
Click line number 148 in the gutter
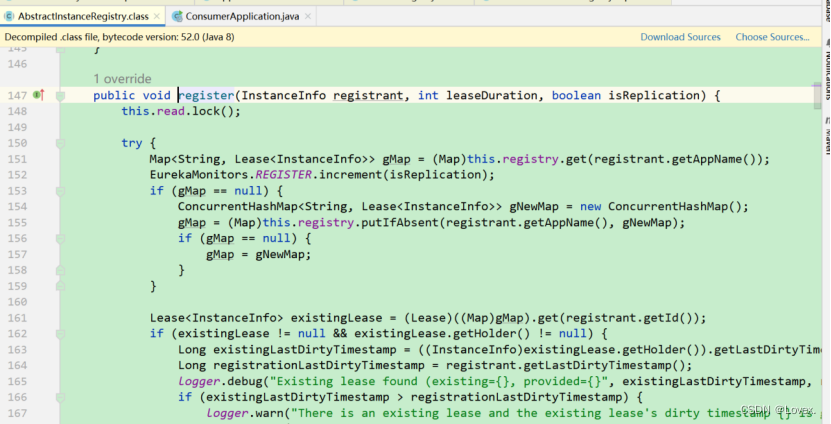[17, 111]
